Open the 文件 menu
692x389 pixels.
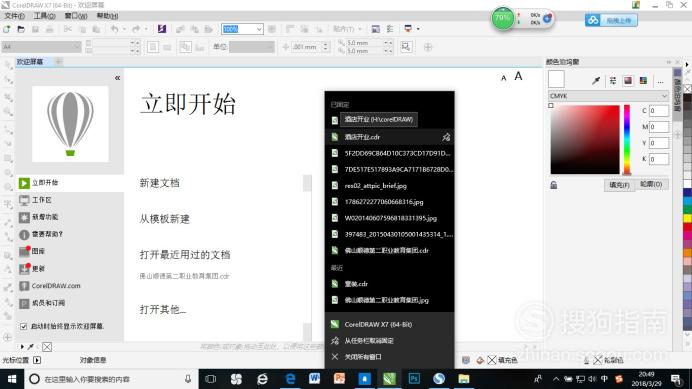(x=14, y=16)
